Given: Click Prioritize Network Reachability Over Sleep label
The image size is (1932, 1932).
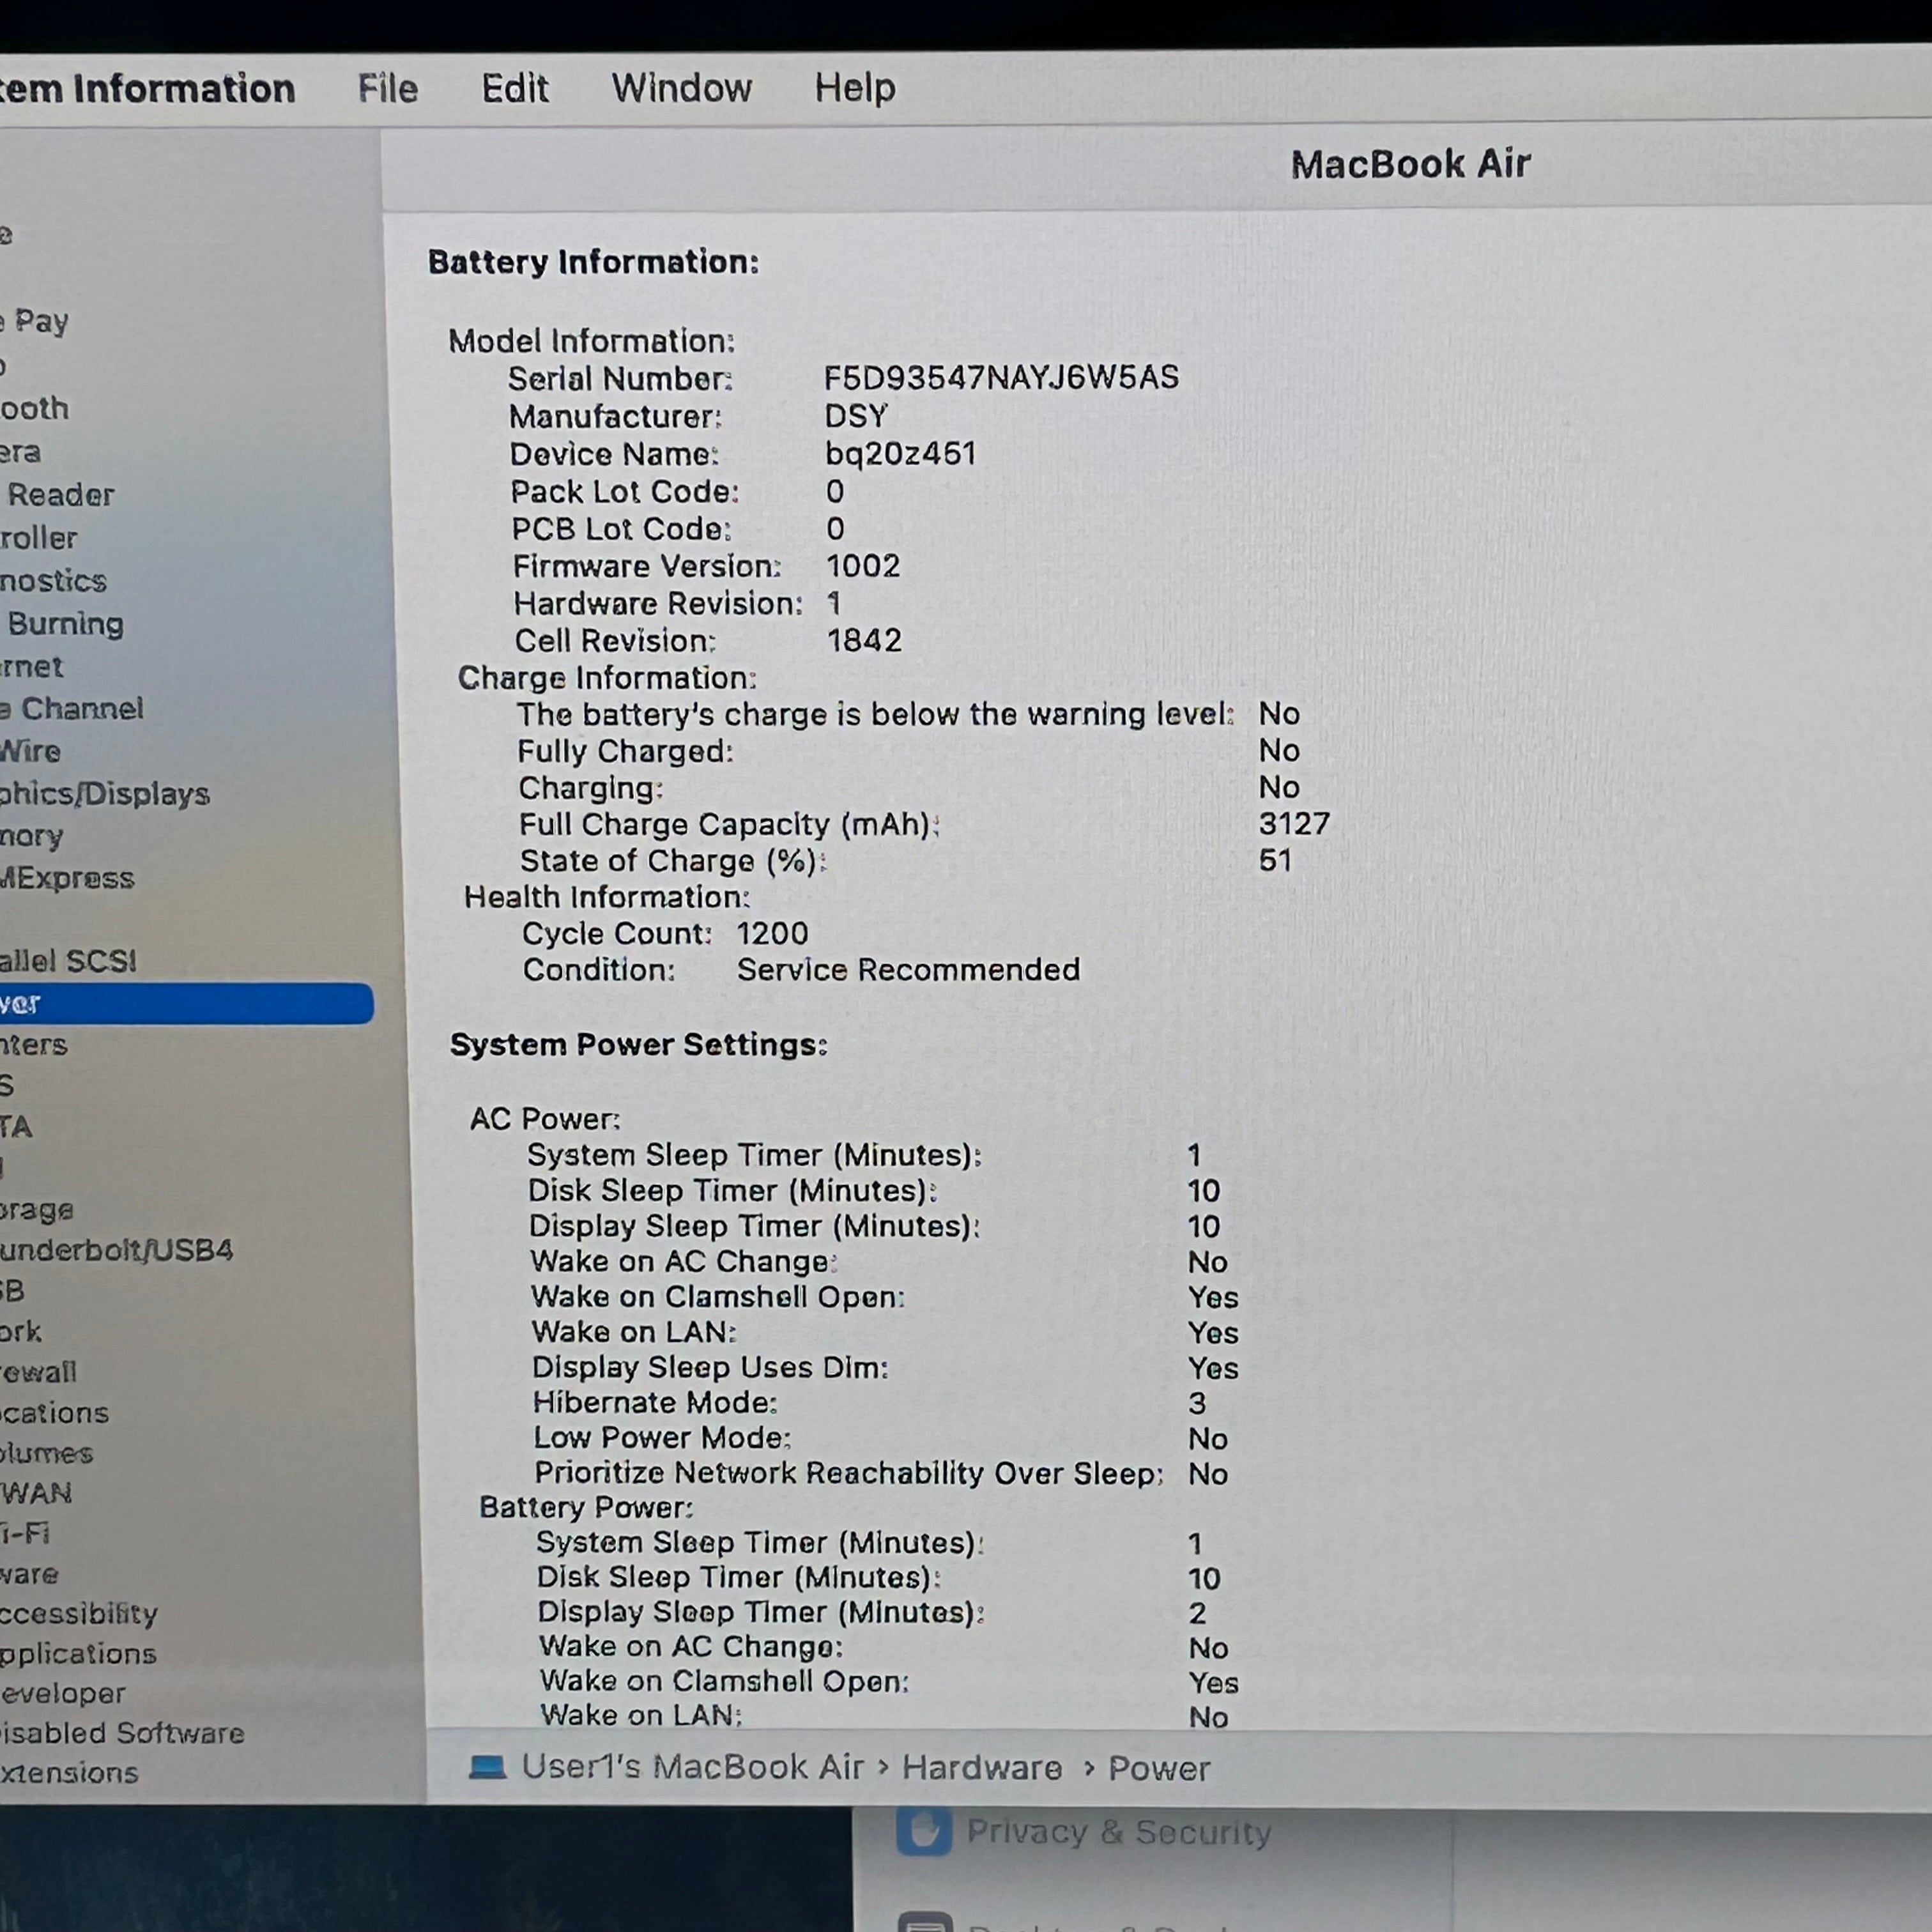Looking at the screenshot, I should [x=848, y=1473].
